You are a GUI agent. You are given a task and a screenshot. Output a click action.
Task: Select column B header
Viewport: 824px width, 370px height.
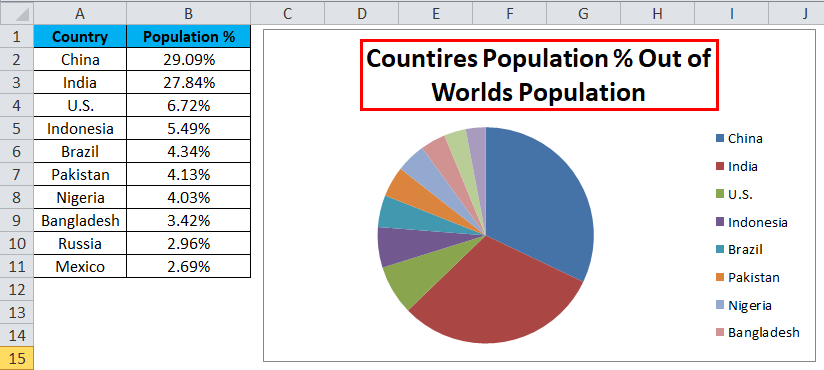pos(189,13)
